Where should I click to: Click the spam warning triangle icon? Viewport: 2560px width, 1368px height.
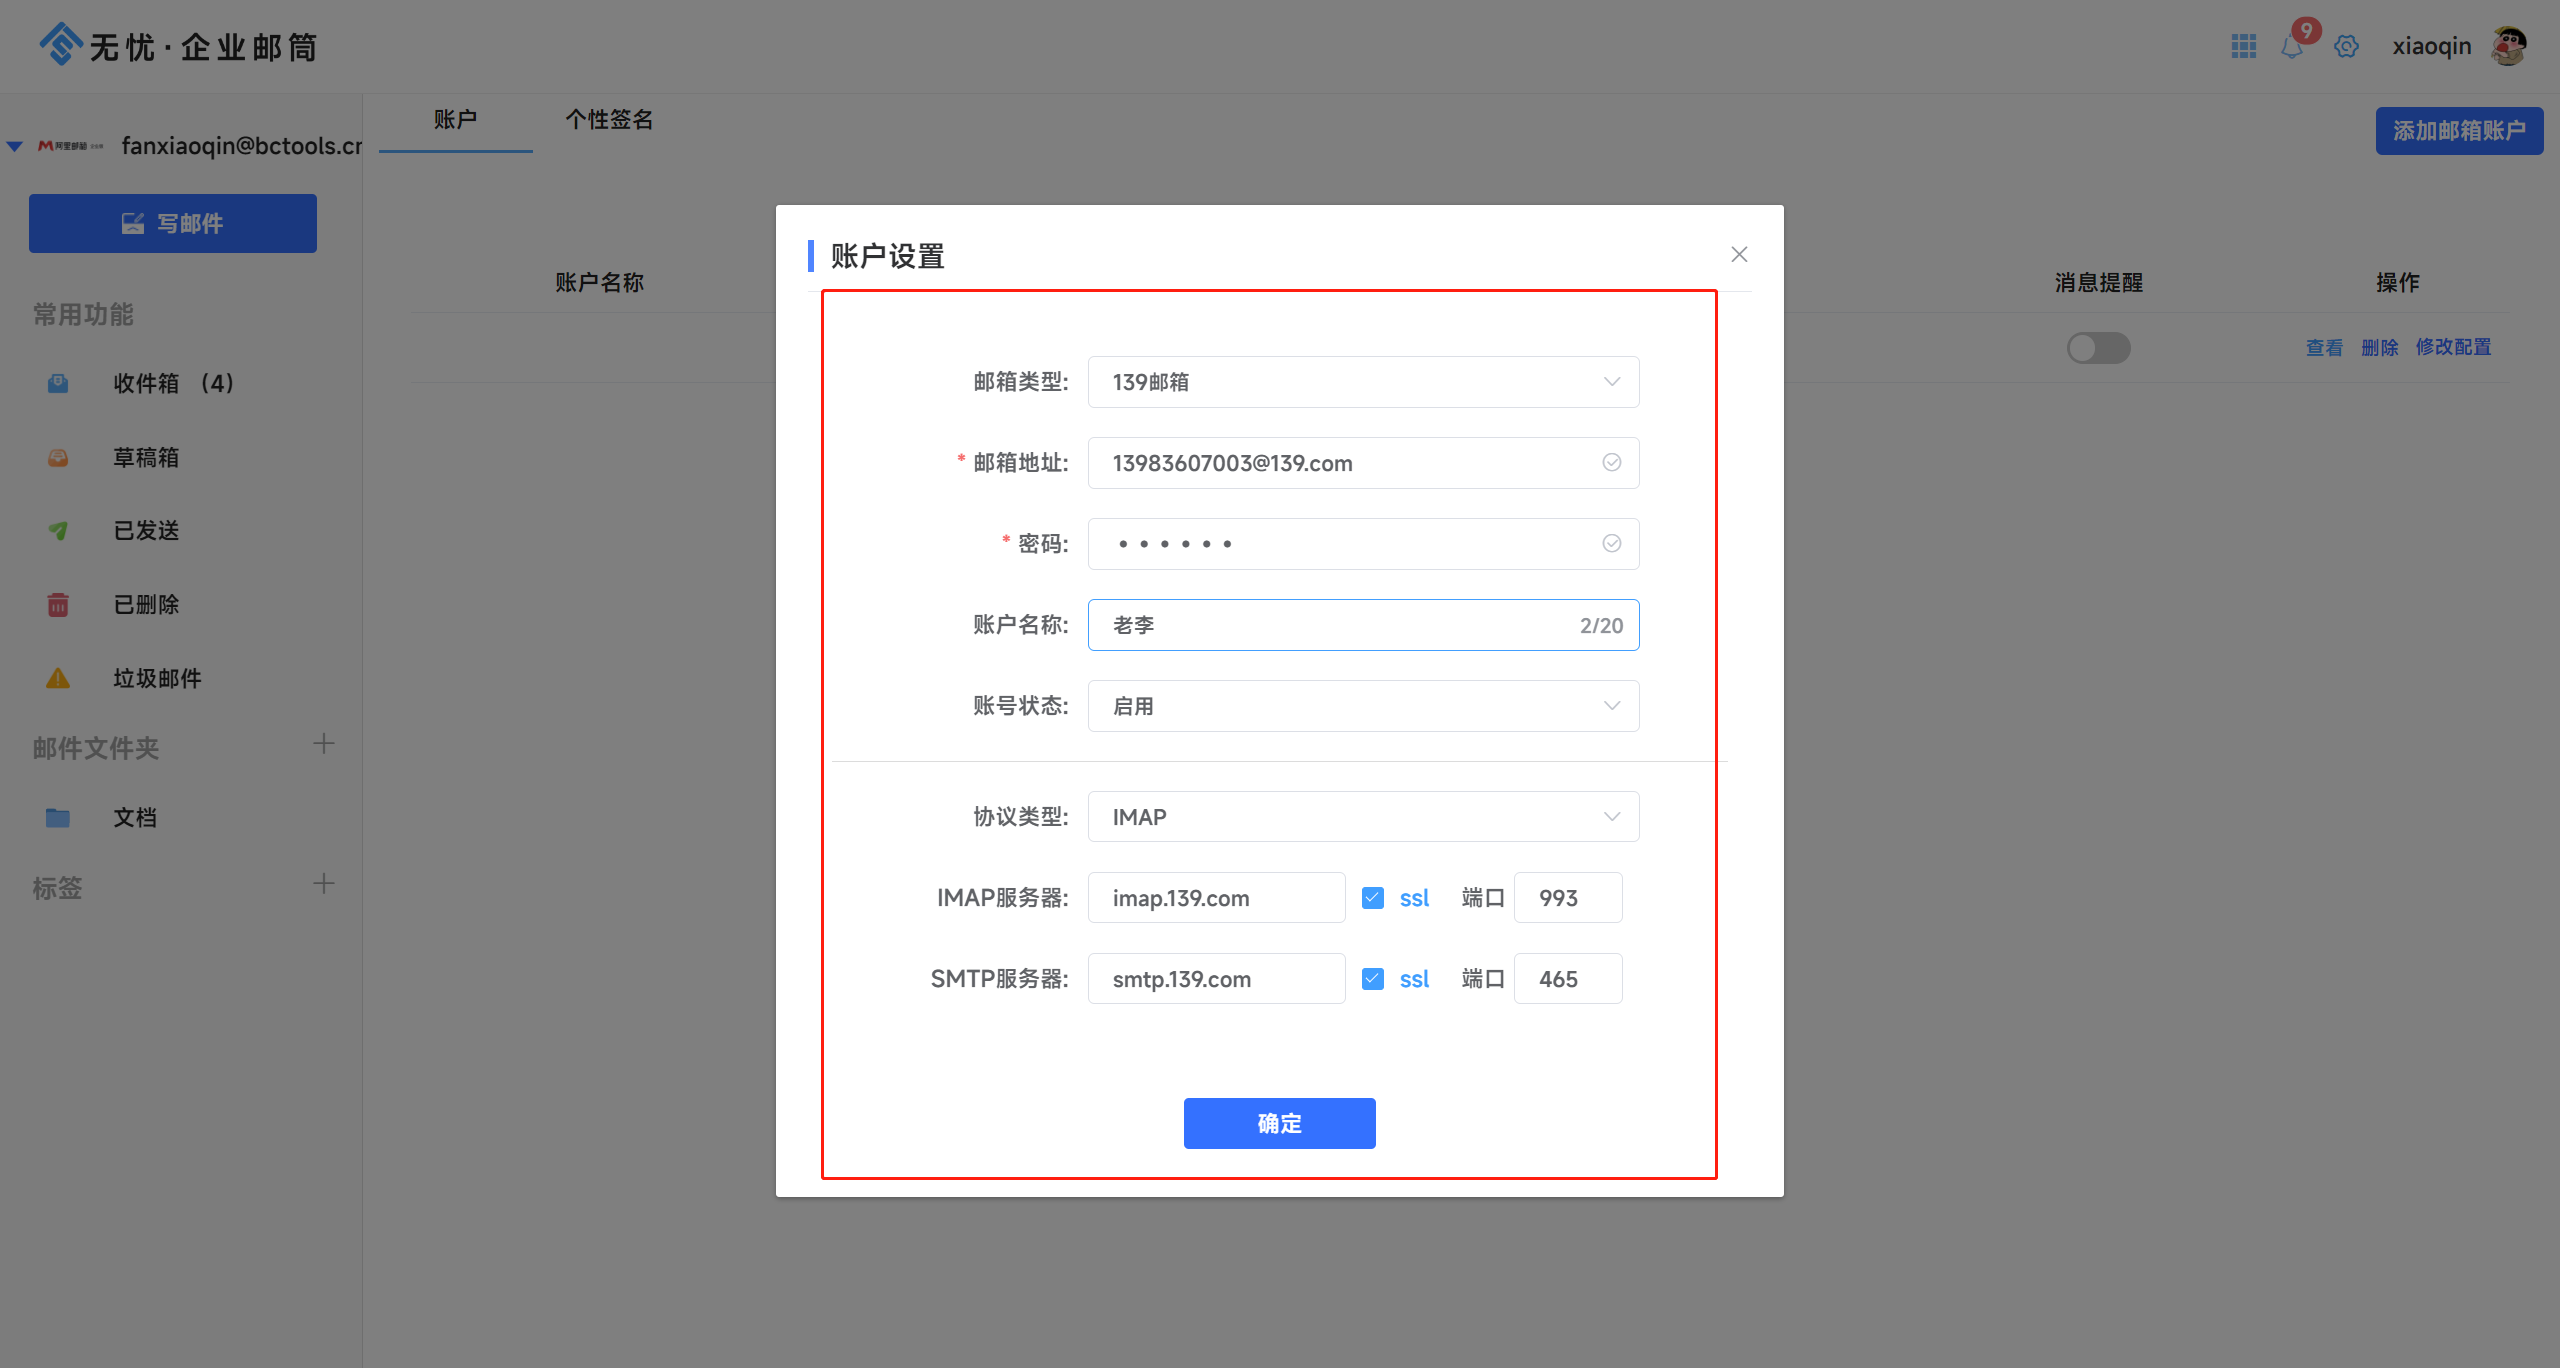(58, 678)
